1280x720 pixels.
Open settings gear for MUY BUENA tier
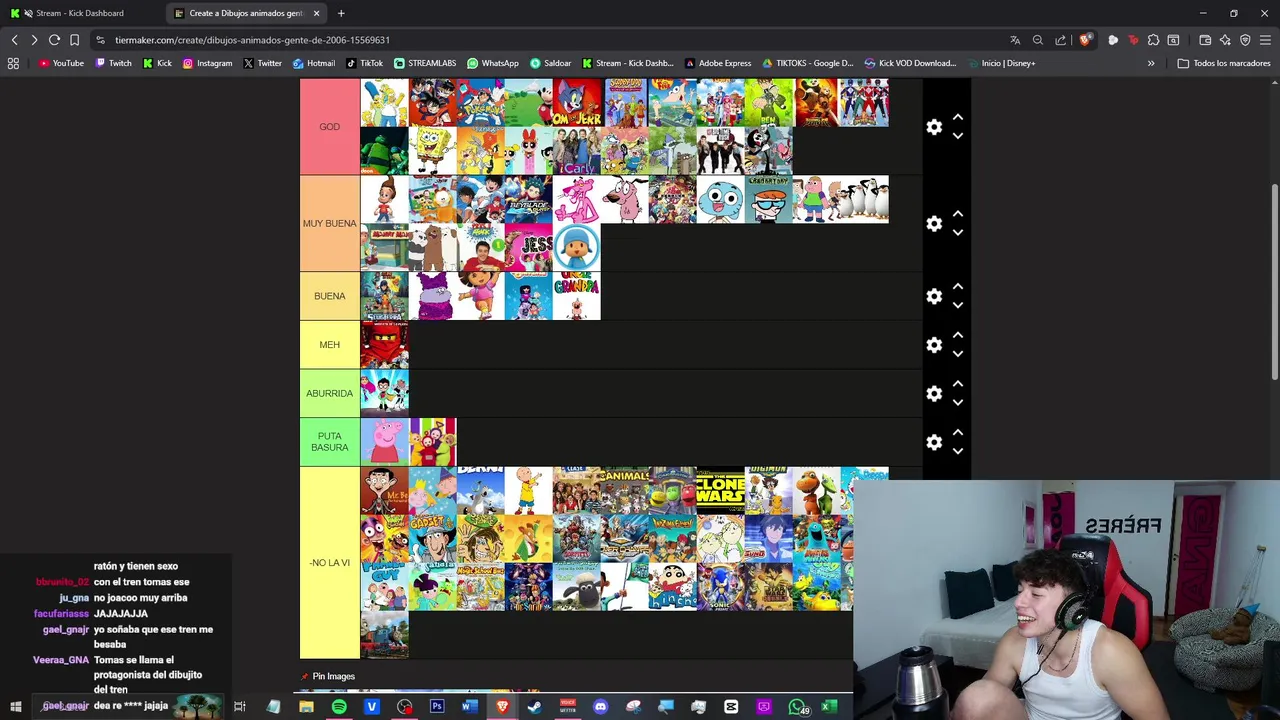tap(934, 224)
